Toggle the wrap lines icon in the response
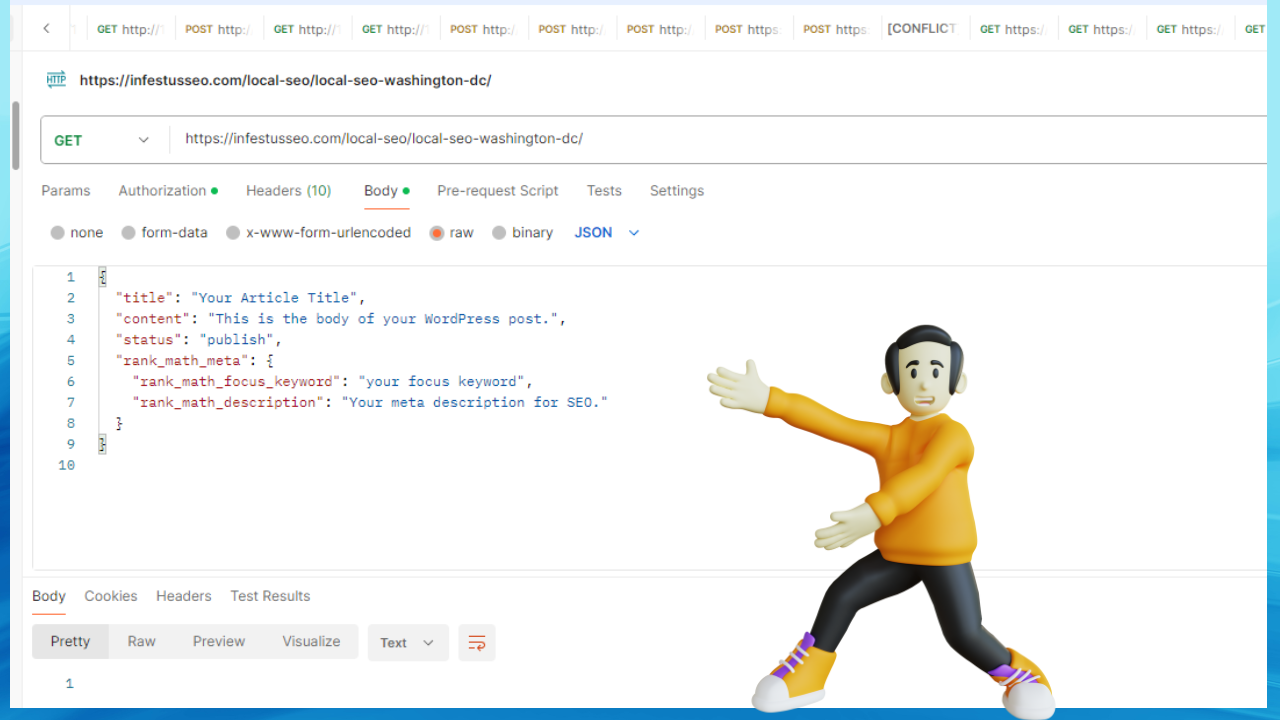Viewport: 1280px width, 720px height. click(x=477, y=643)
